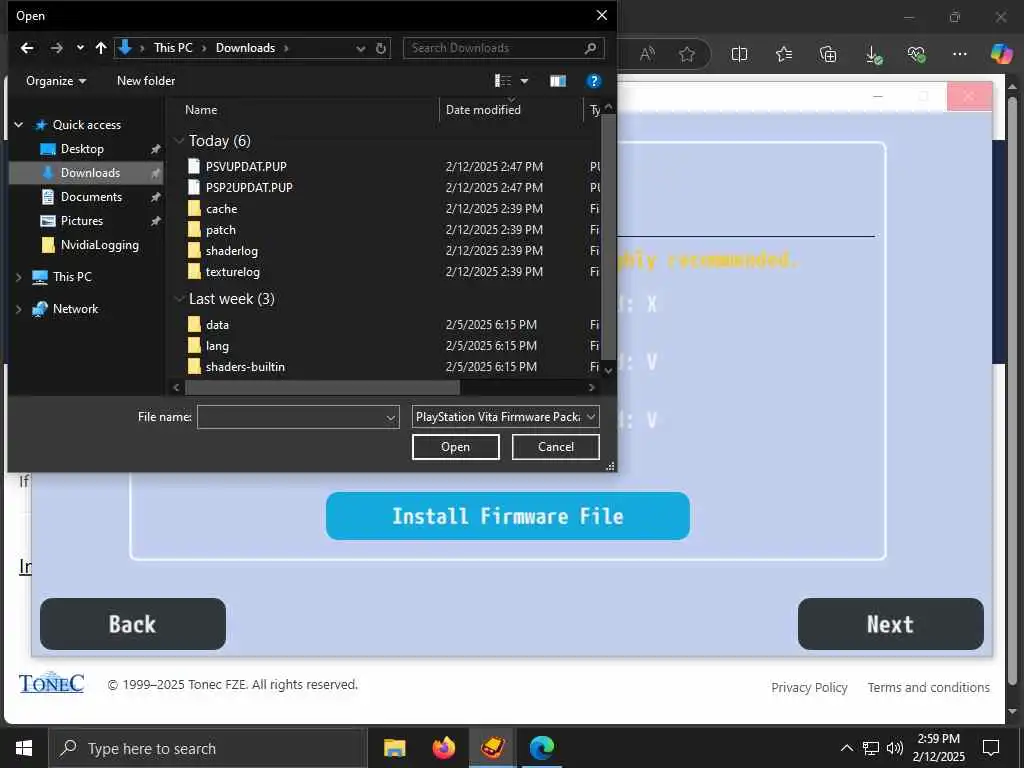Expand This PC tree node
1024x768 pixels.
tap(18, 278)
